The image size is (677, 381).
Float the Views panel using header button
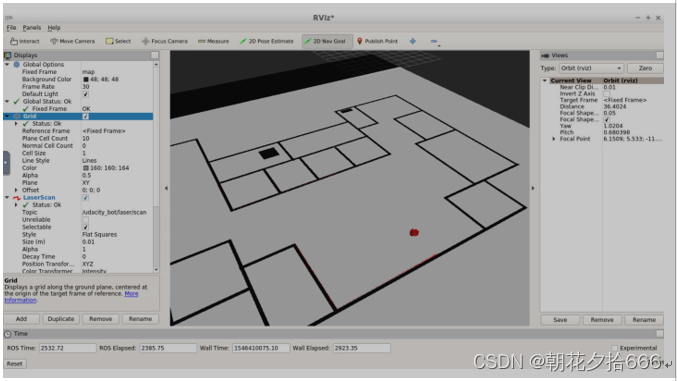pos(660,55)
